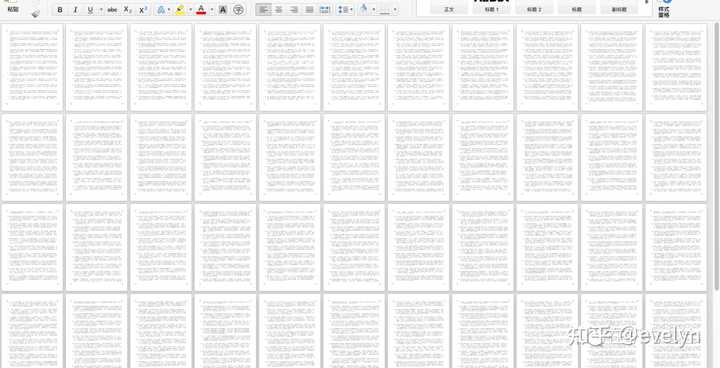Toggle underline formatting
This screenshot has width=720, height=368.
coord(90,10)
